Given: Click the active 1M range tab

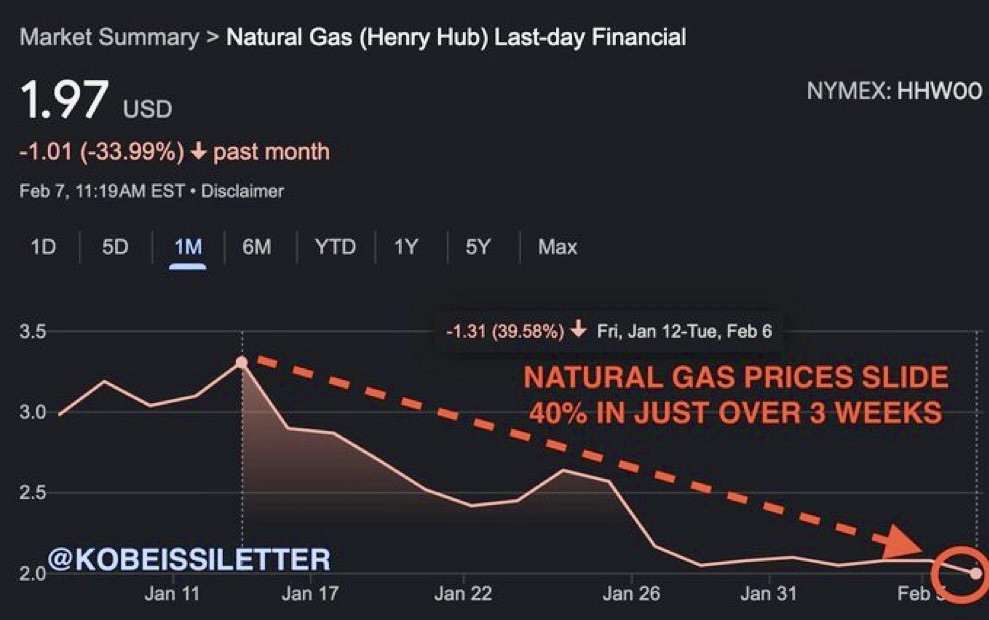Looking at the screenshot, I should (x=188, y=246).
